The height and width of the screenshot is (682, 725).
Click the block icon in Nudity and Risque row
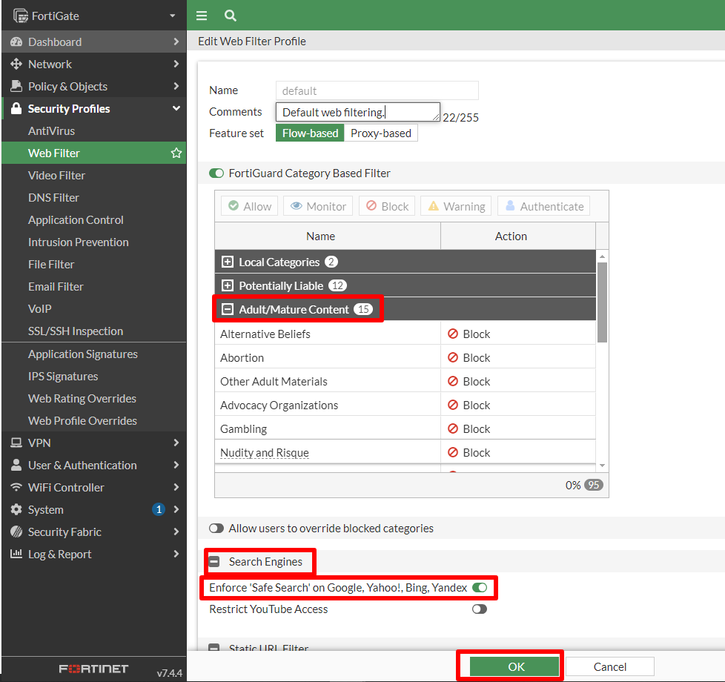click(x=453, y=452)
